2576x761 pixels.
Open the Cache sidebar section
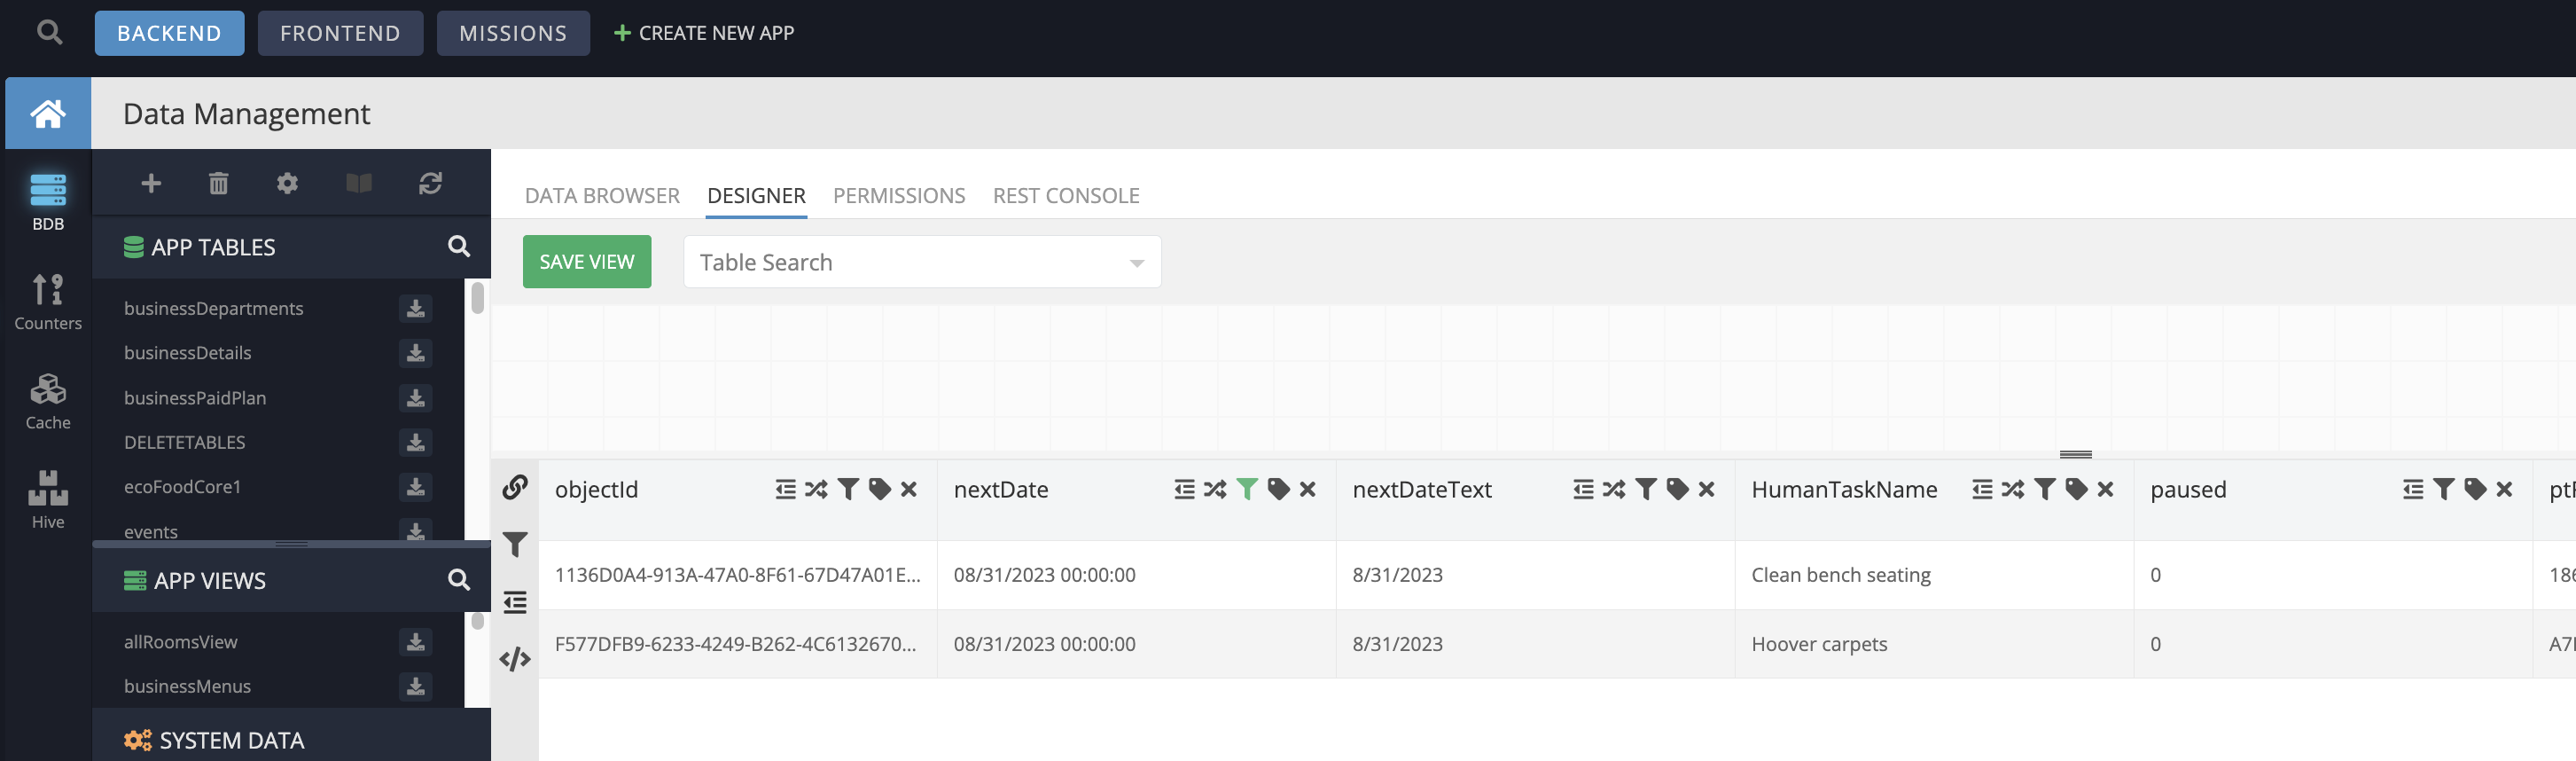point(48,400)
